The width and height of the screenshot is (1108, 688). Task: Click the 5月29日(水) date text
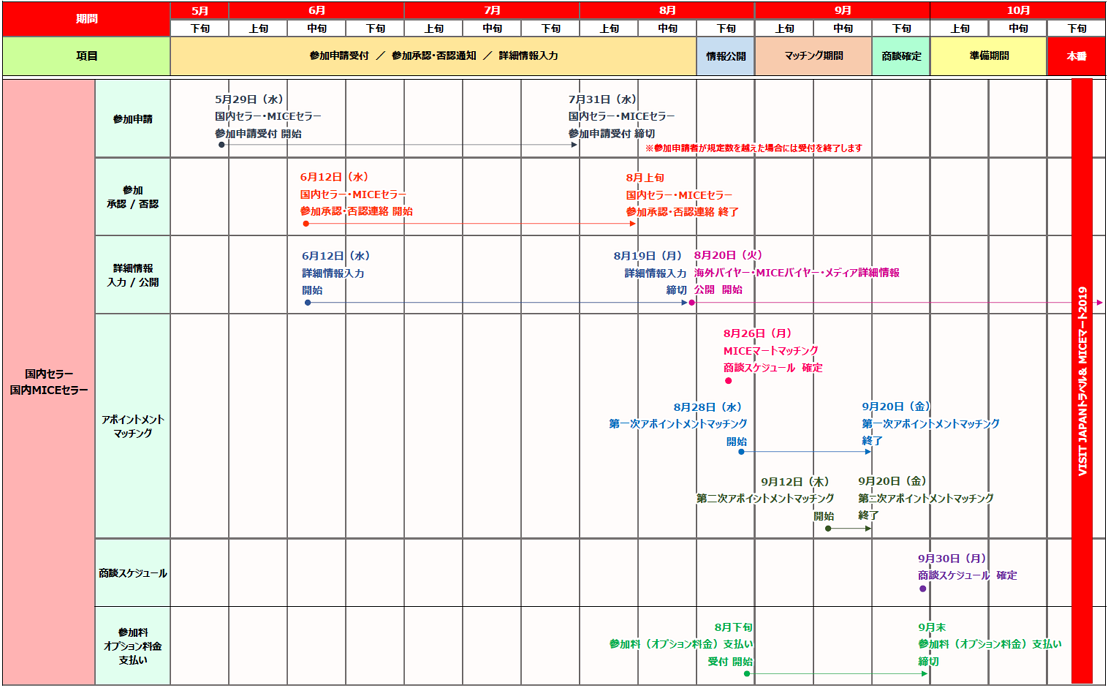point(249,100)
